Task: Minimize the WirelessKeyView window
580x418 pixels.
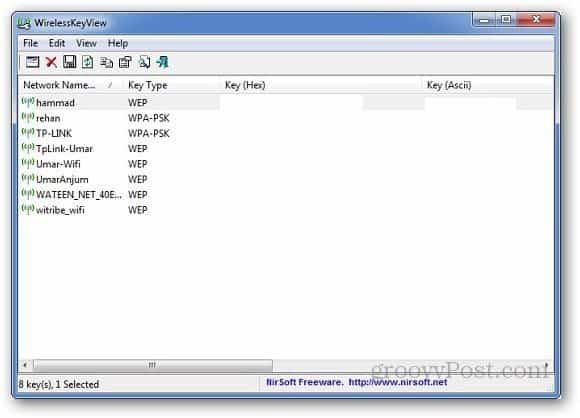Action: tap(484, 20)
